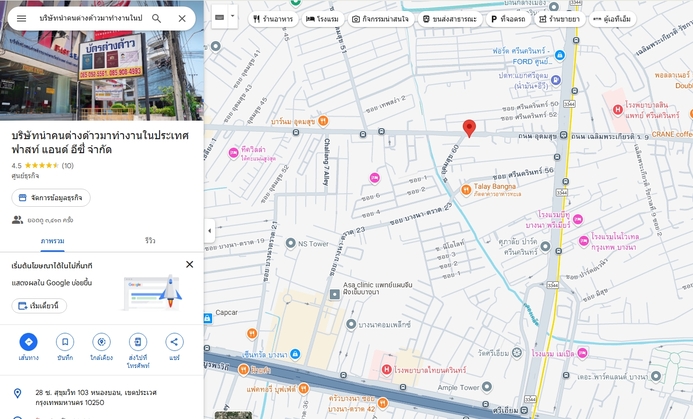
Task: Click the โรงพยาบาลสัตว์ hospital marker
Action: pos(617,110)
